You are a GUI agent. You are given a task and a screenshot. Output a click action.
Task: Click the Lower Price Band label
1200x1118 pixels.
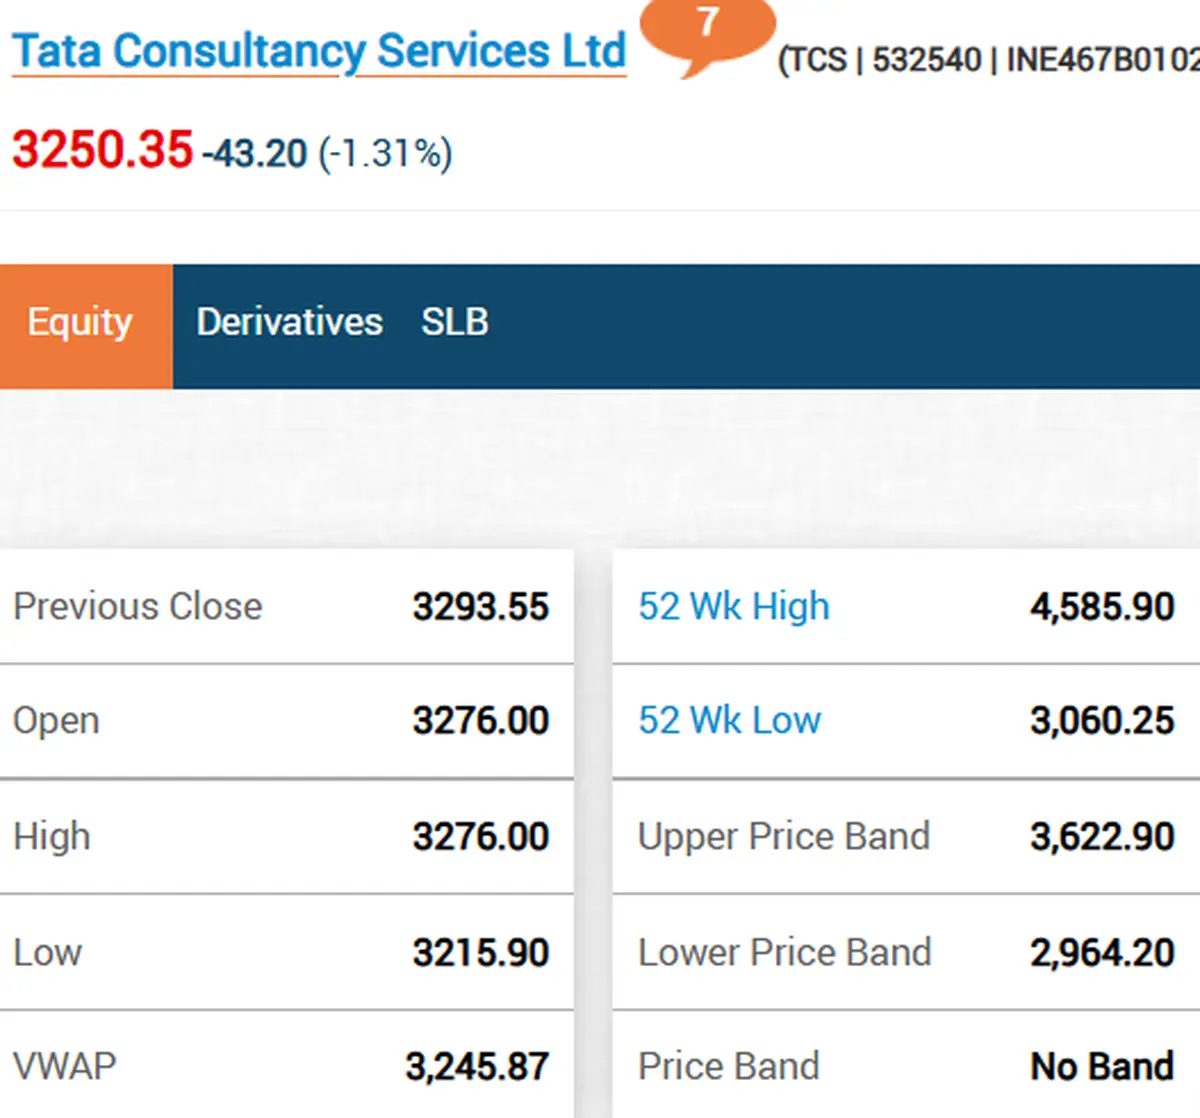pyautogui.click(x=785, y=952)
